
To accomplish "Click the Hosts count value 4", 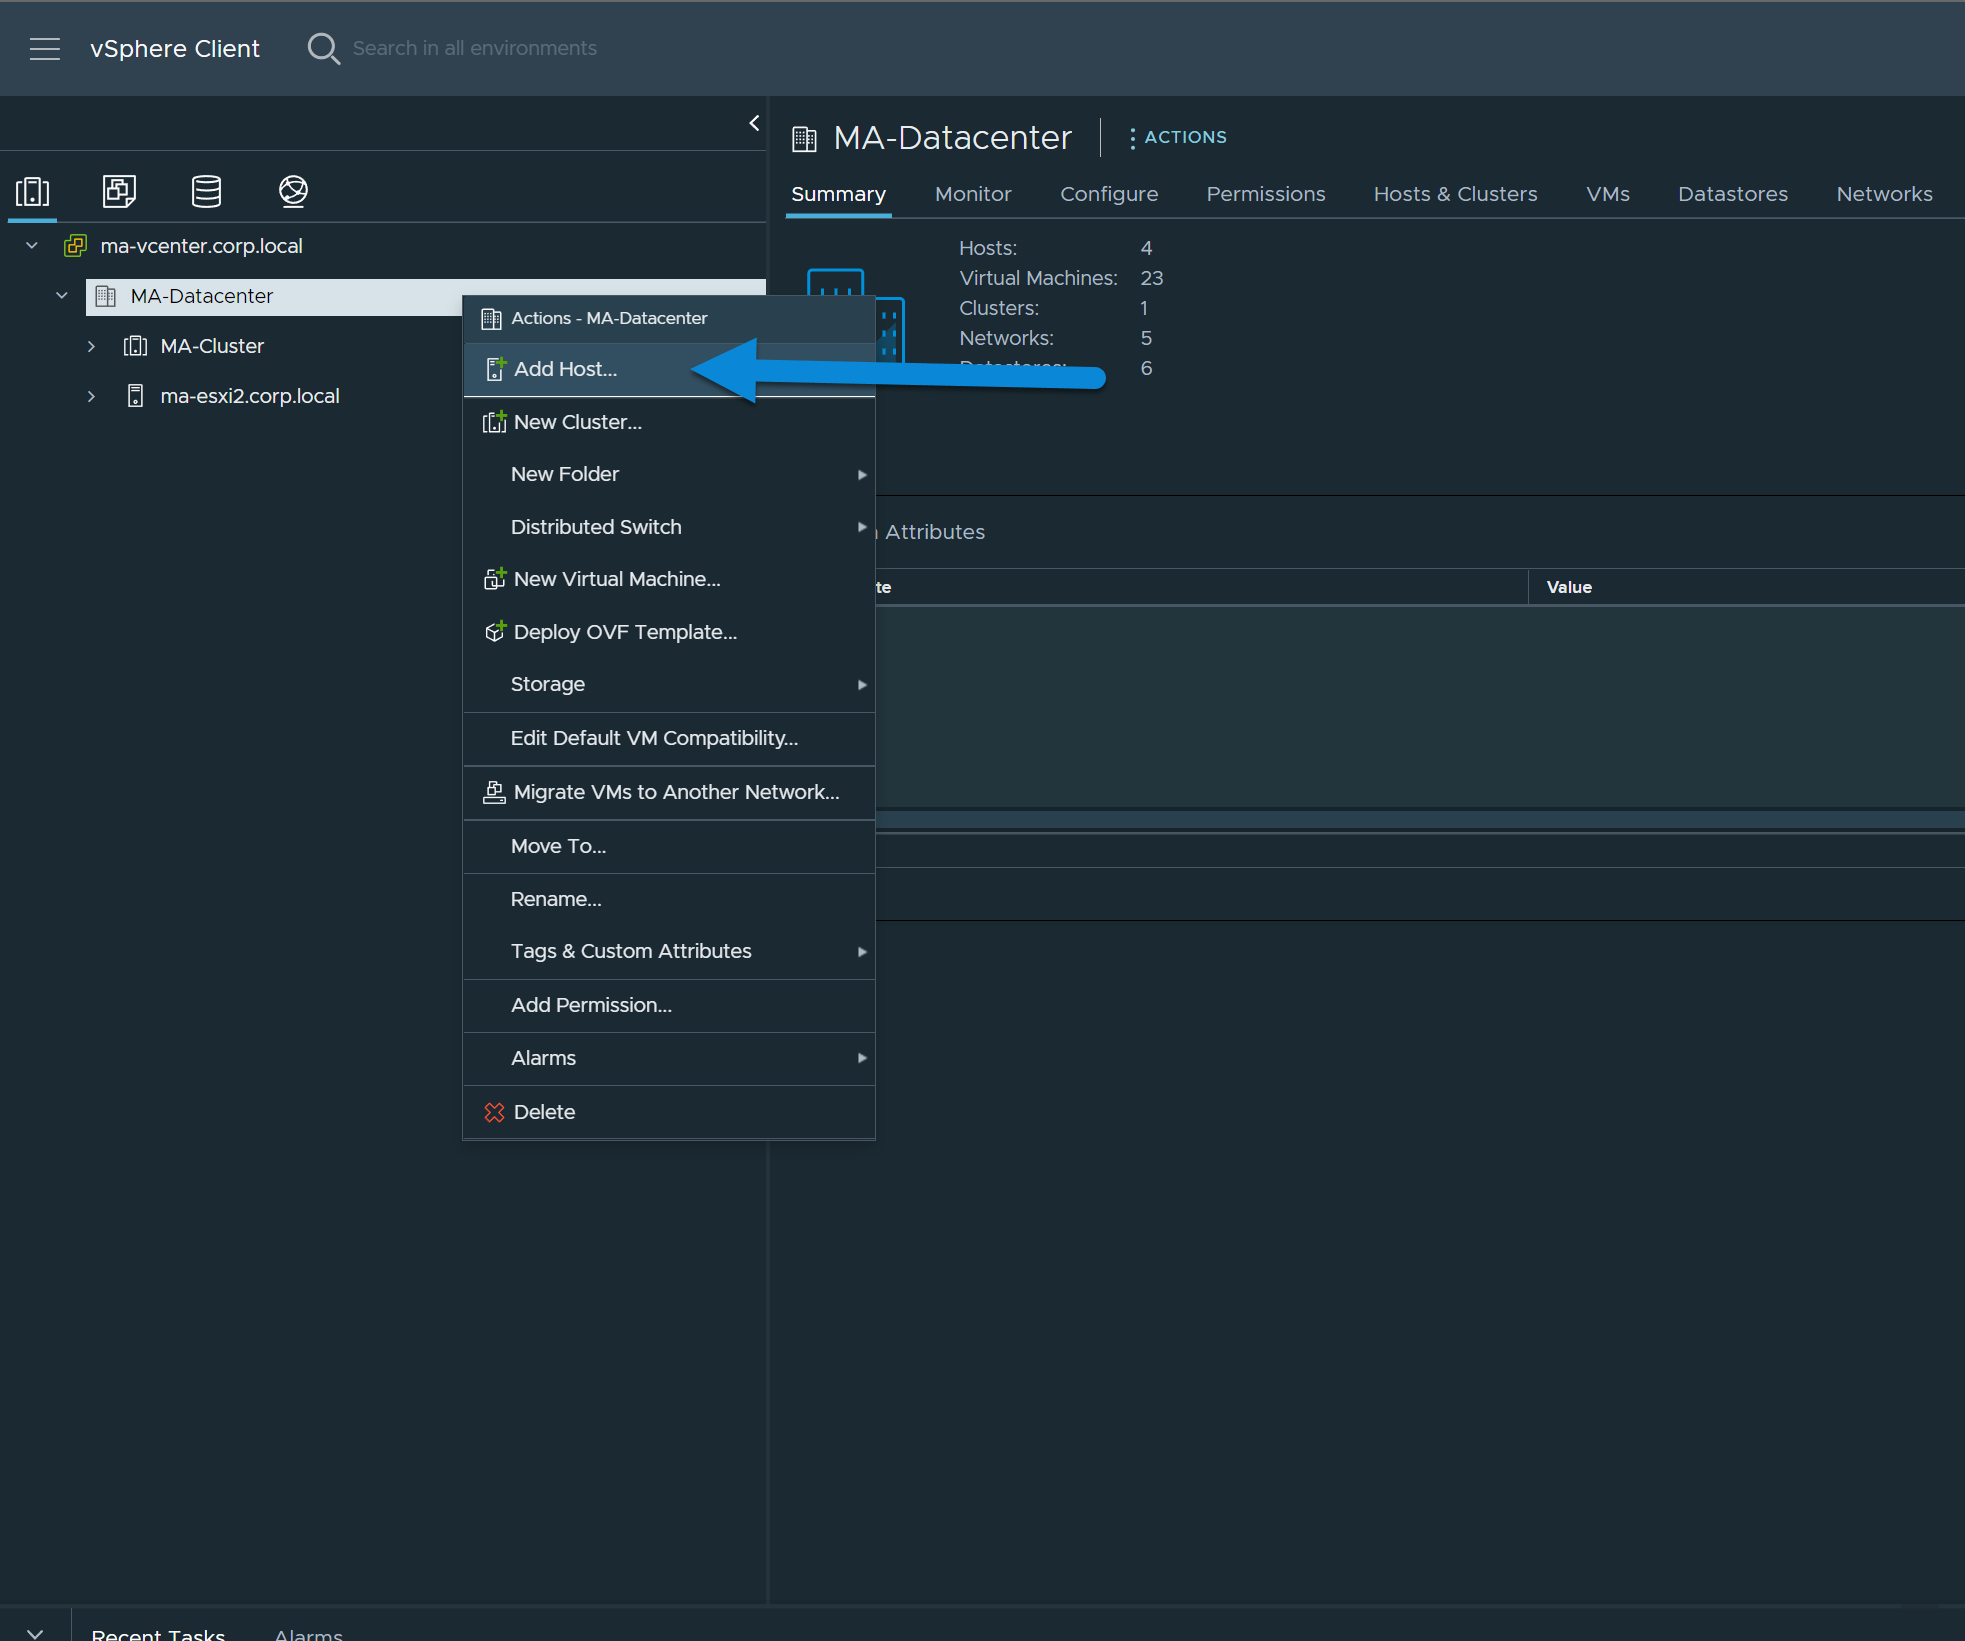I will [x=1146, y=248].
